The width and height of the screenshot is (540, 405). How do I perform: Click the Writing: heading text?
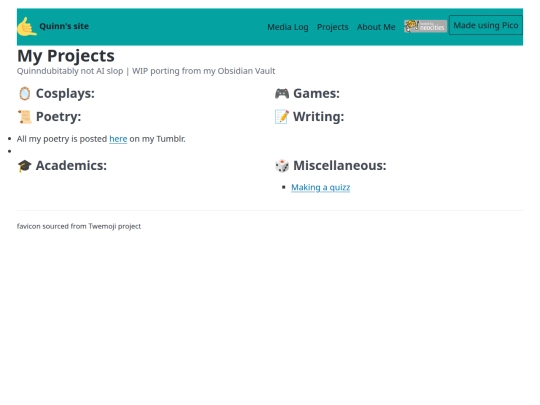coord(319,116)
